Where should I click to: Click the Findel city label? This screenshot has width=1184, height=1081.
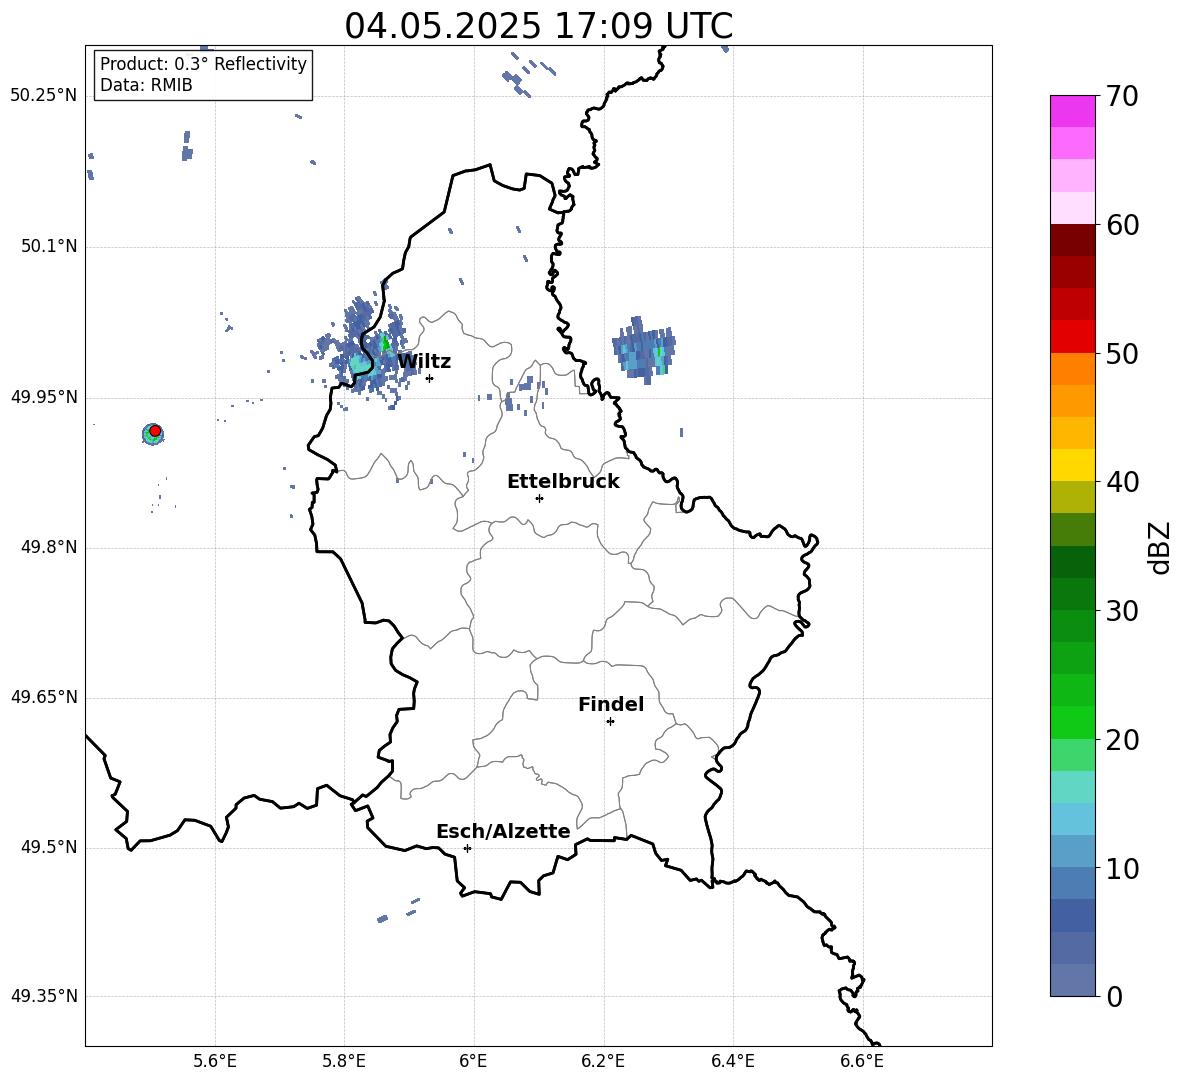[611, 704]
